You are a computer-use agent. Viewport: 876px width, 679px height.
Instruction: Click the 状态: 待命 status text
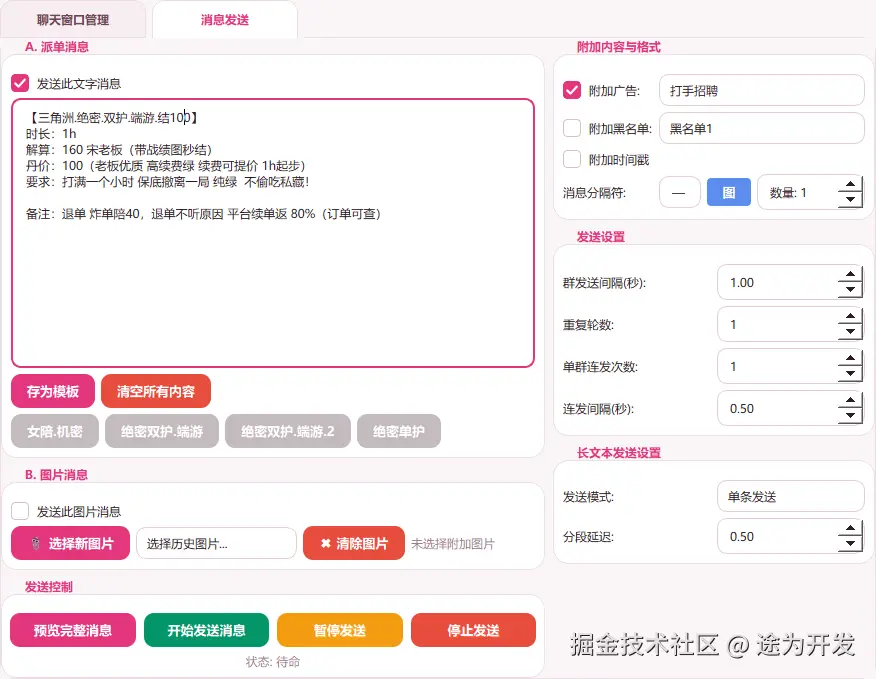point(273,662)
